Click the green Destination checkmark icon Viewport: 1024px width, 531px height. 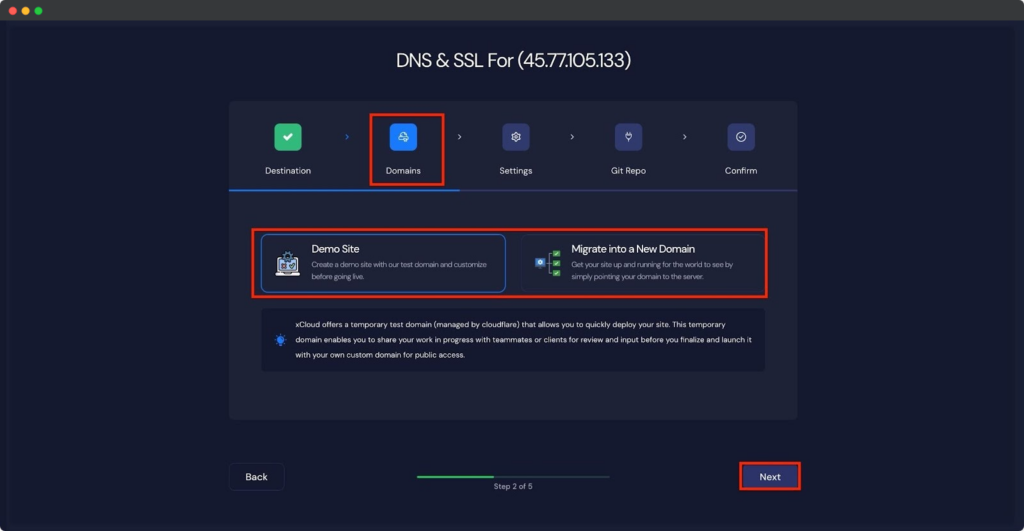point(288,137)
